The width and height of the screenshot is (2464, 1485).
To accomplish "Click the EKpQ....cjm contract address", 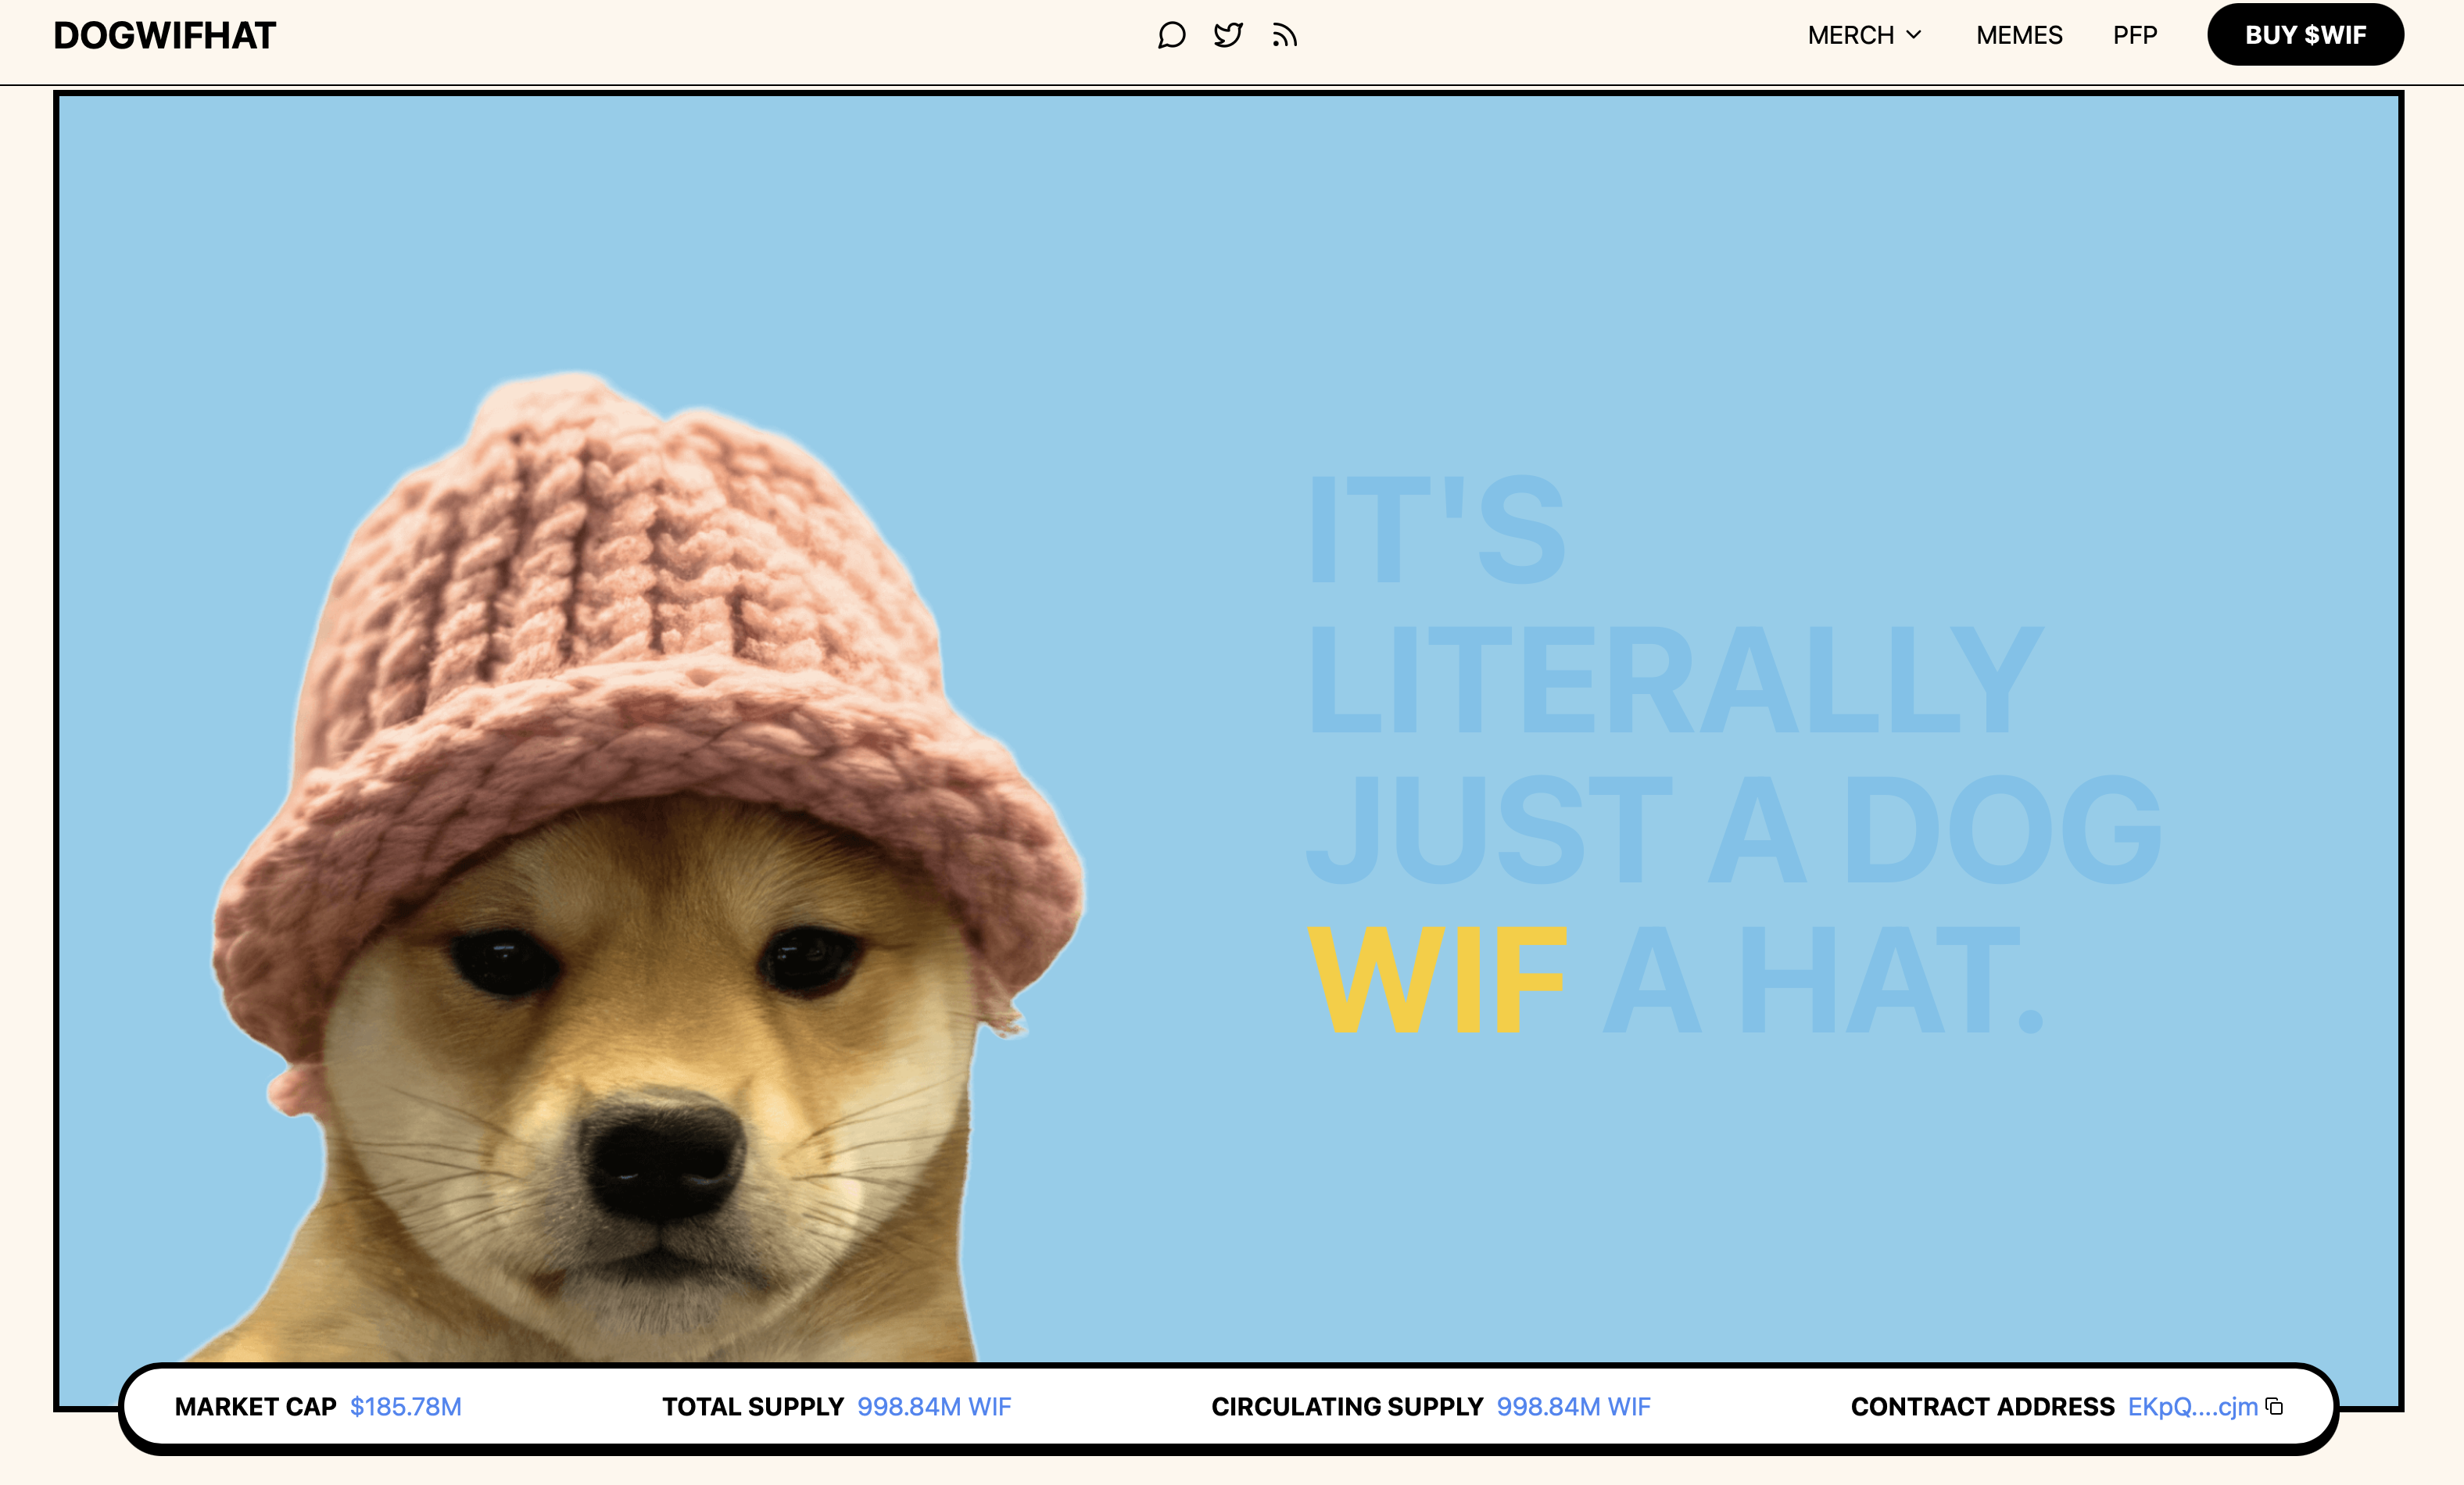I will point(2192,1407).
